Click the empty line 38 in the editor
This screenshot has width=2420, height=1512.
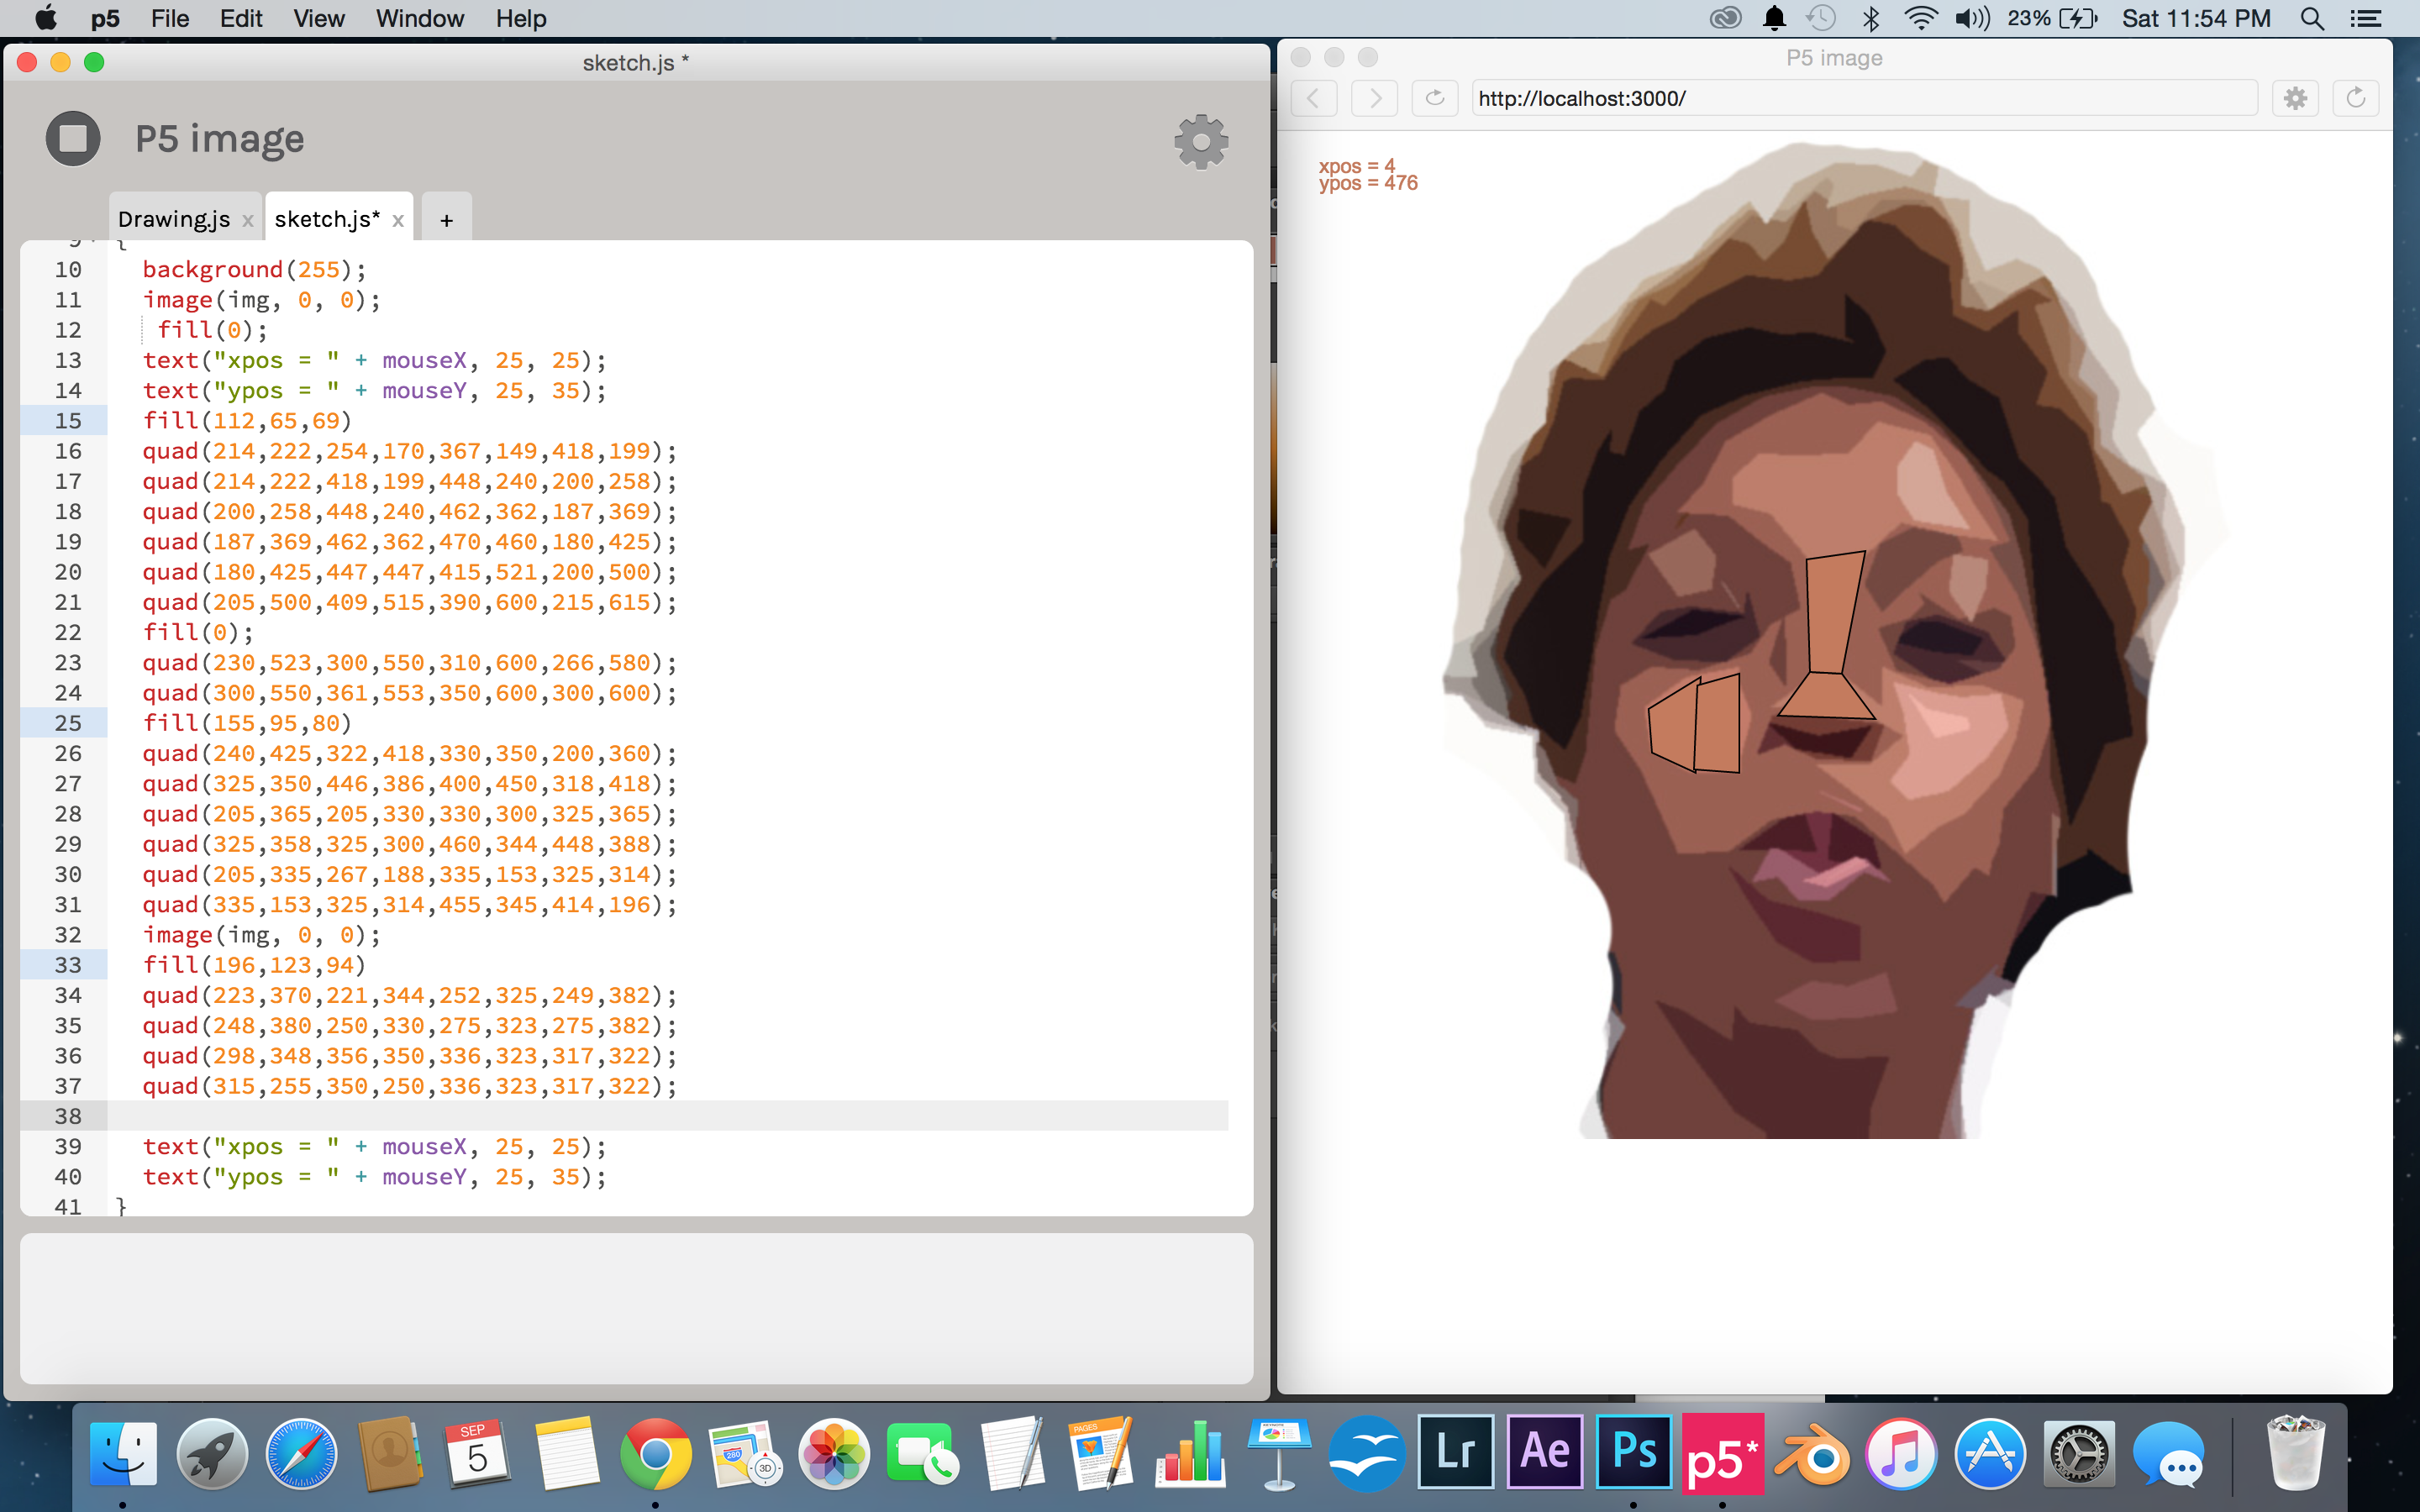coord(668,1116)
